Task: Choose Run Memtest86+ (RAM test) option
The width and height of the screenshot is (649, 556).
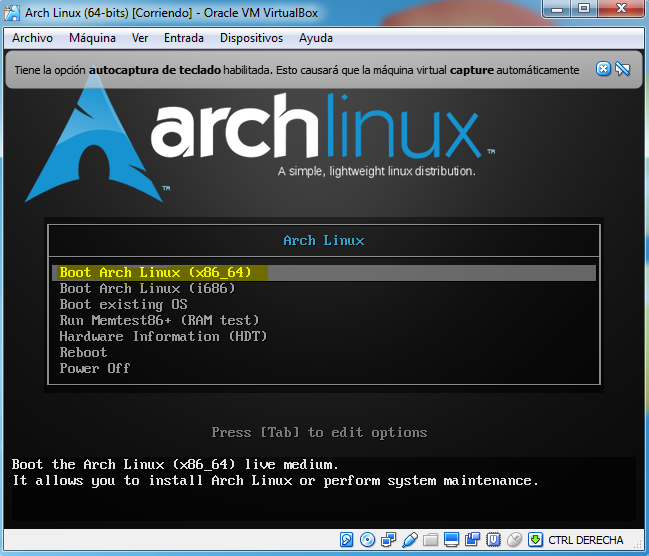Action: click(x=159, y=320)
